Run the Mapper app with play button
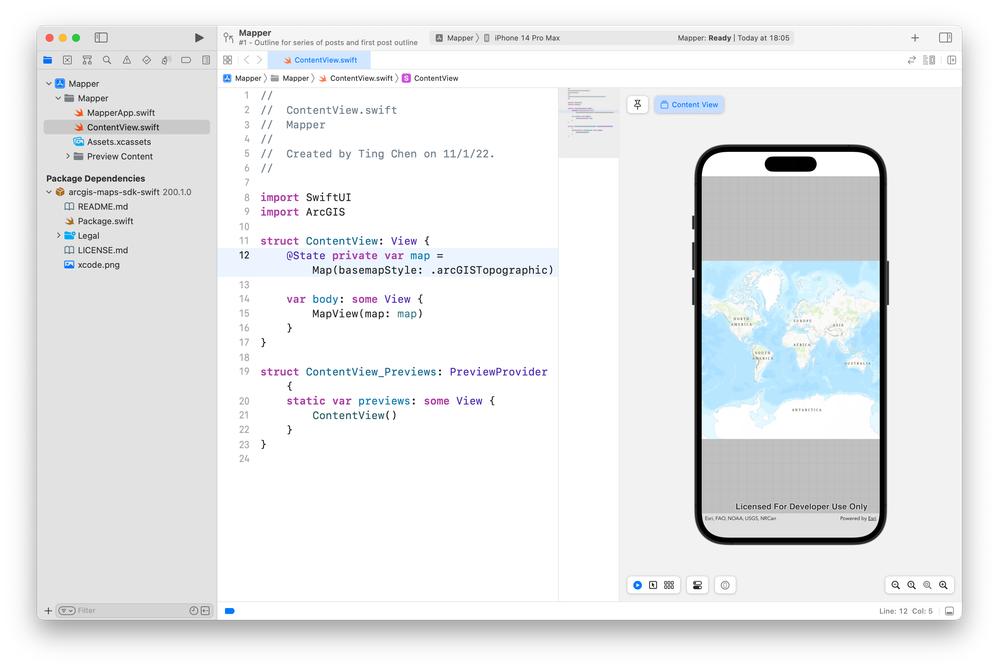The height and width of the screenshot is (669, 999). [x=199, y=38]
